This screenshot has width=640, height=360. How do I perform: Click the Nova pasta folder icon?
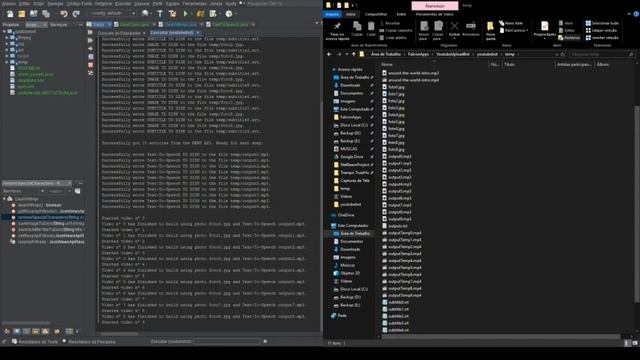(490, 27)
